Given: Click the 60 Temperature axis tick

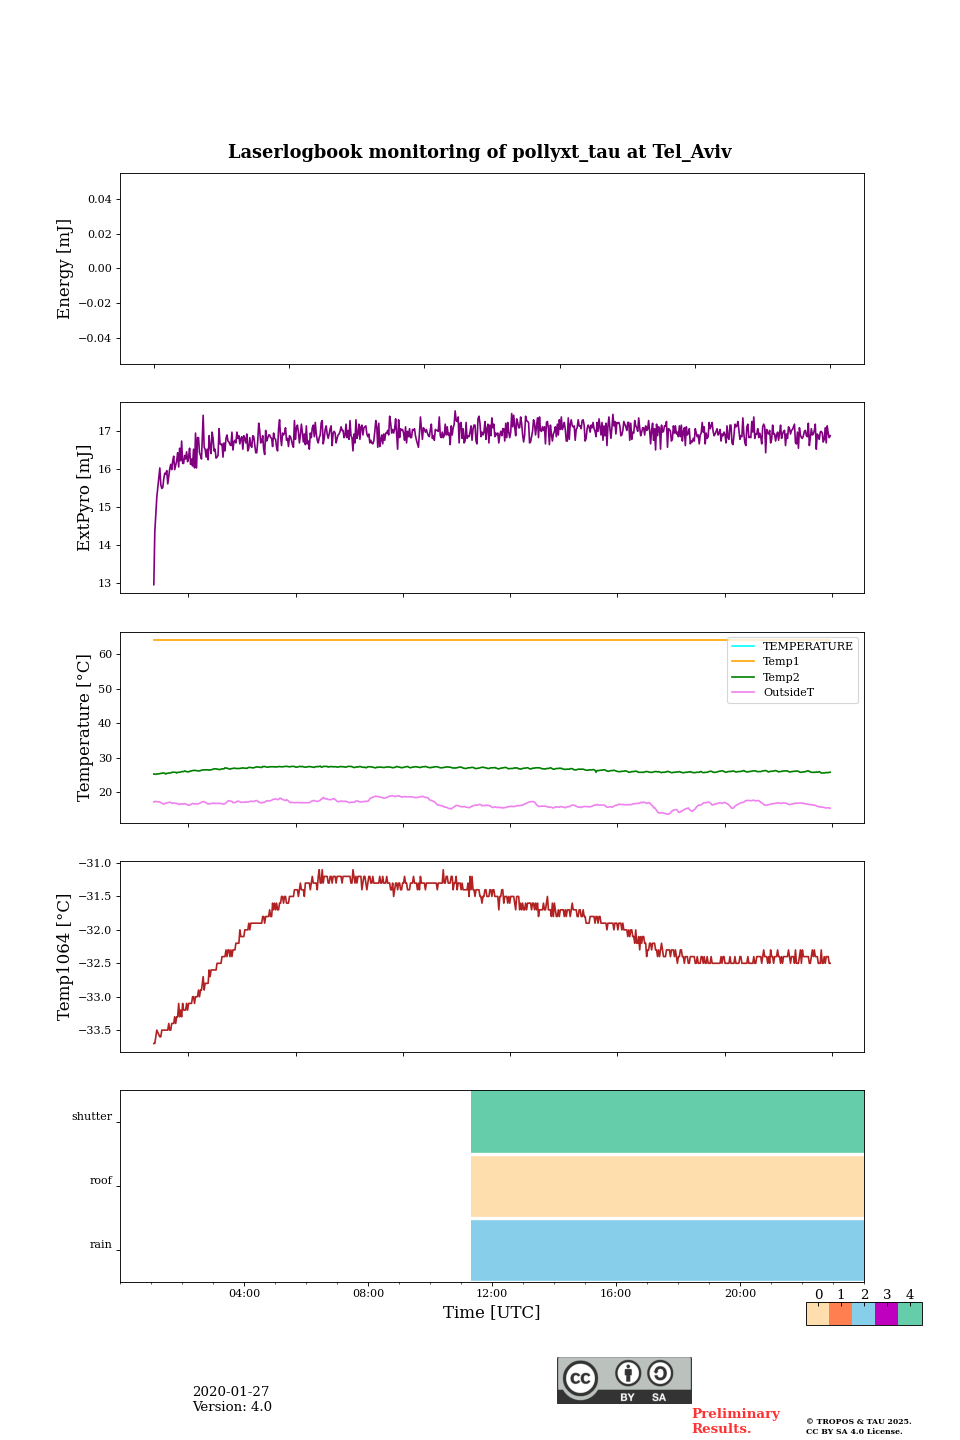Looking at the screenshot, I should tap(105, 654).
